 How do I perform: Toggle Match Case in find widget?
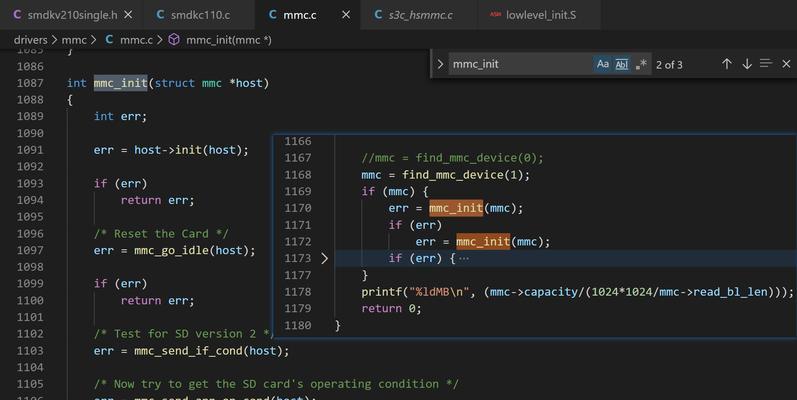point(603,64)
